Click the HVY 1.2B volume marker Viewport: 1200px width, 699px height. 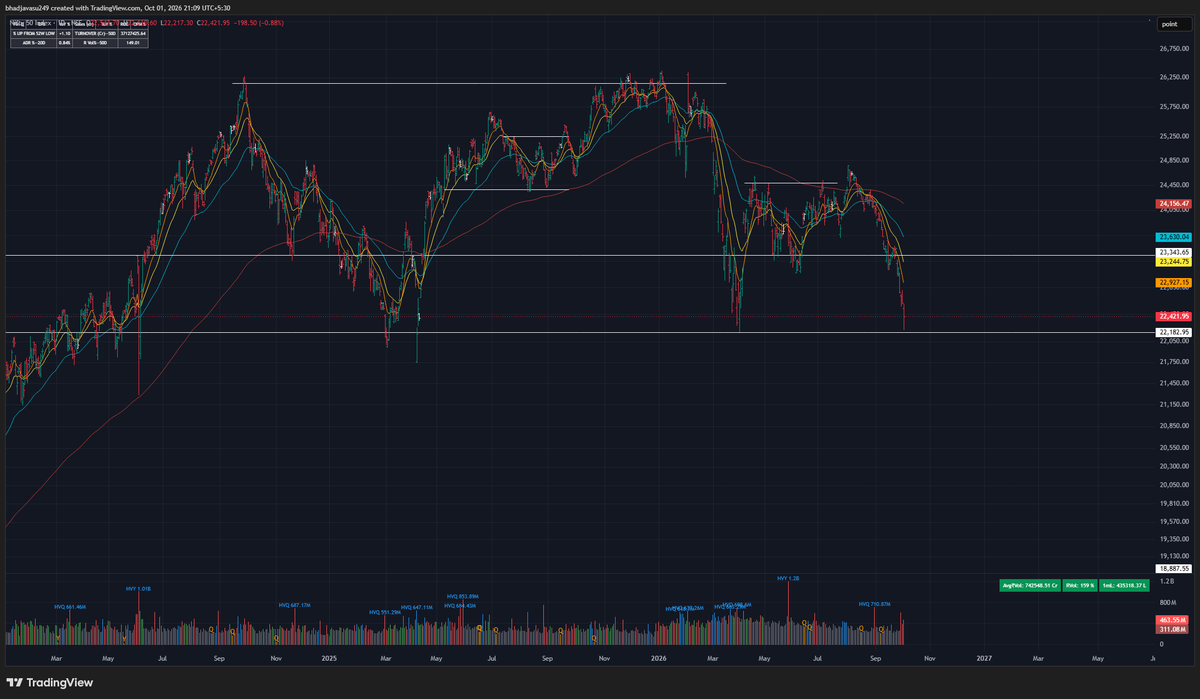(x=788, y=578)
